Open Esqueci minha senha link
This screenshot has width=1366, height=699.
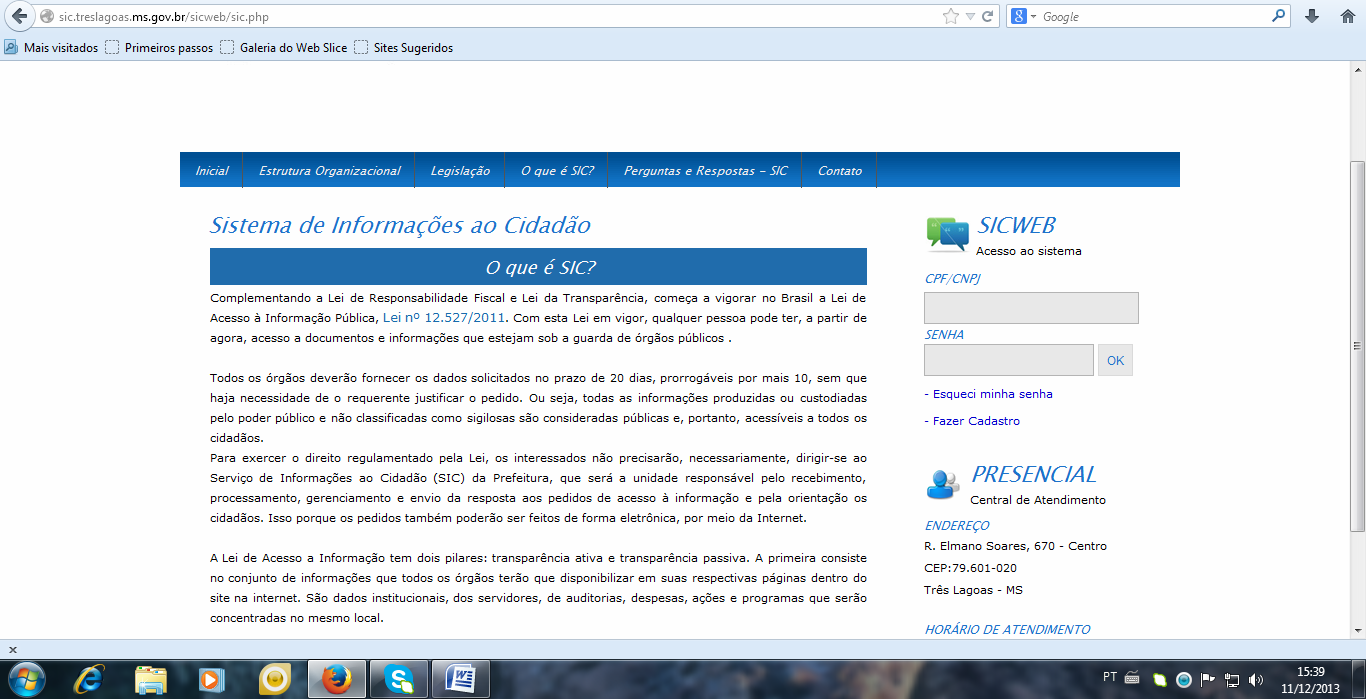pos(988,394)
